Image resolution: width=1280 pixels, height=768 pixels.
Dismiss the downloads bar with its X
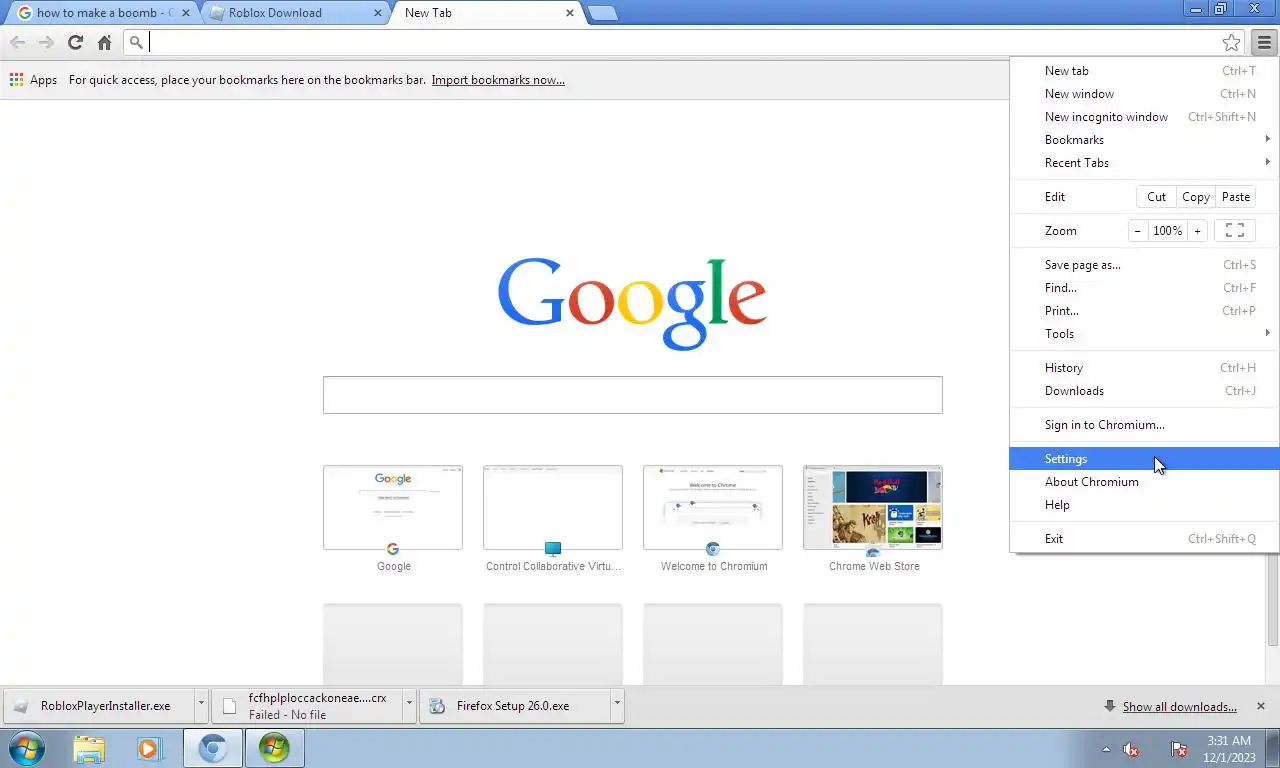pyautogui.click(x=1261, y=706)
